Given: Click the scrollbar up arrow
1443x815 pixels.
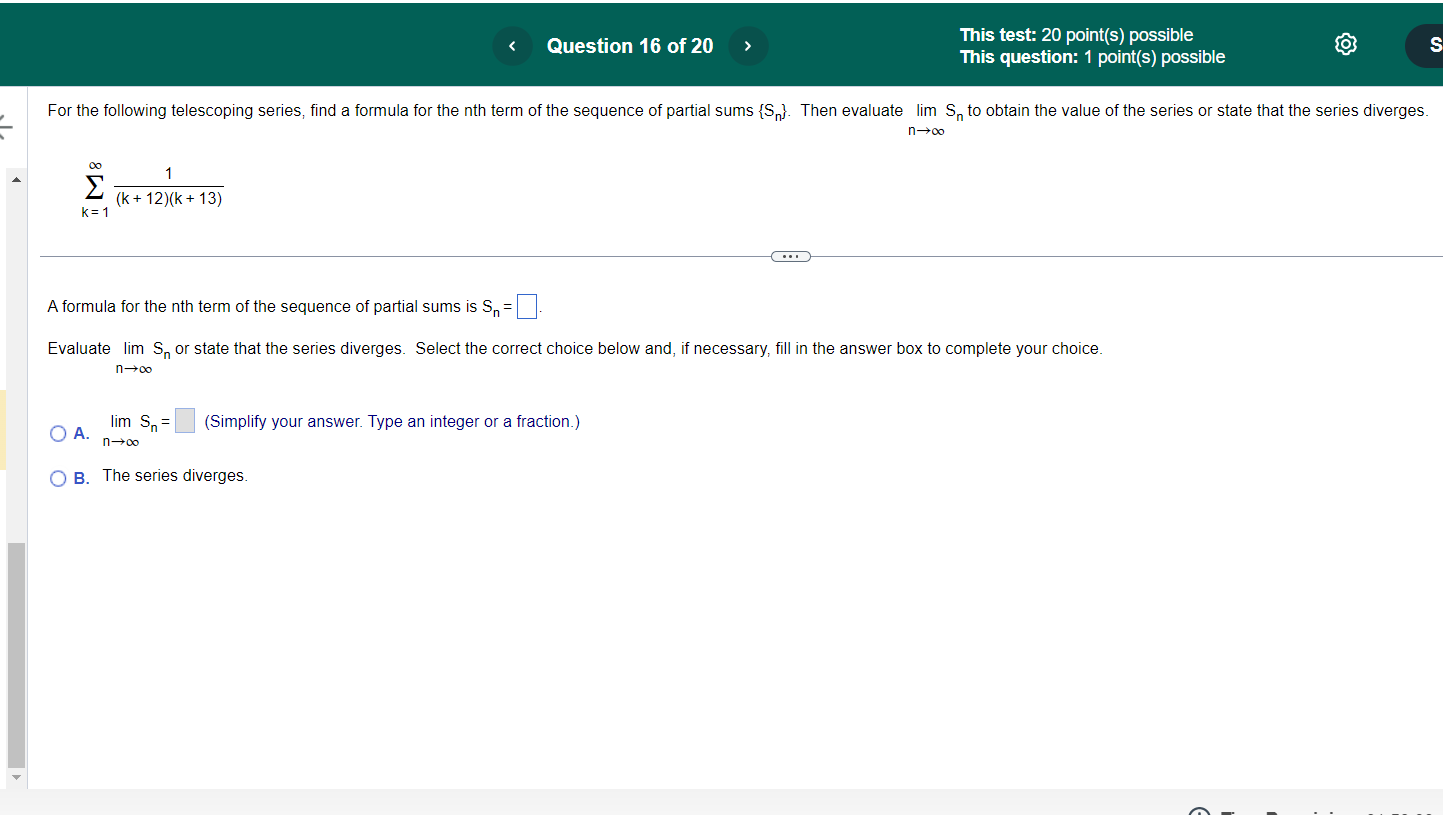Looking at the screenshot, I should [16, 179].
